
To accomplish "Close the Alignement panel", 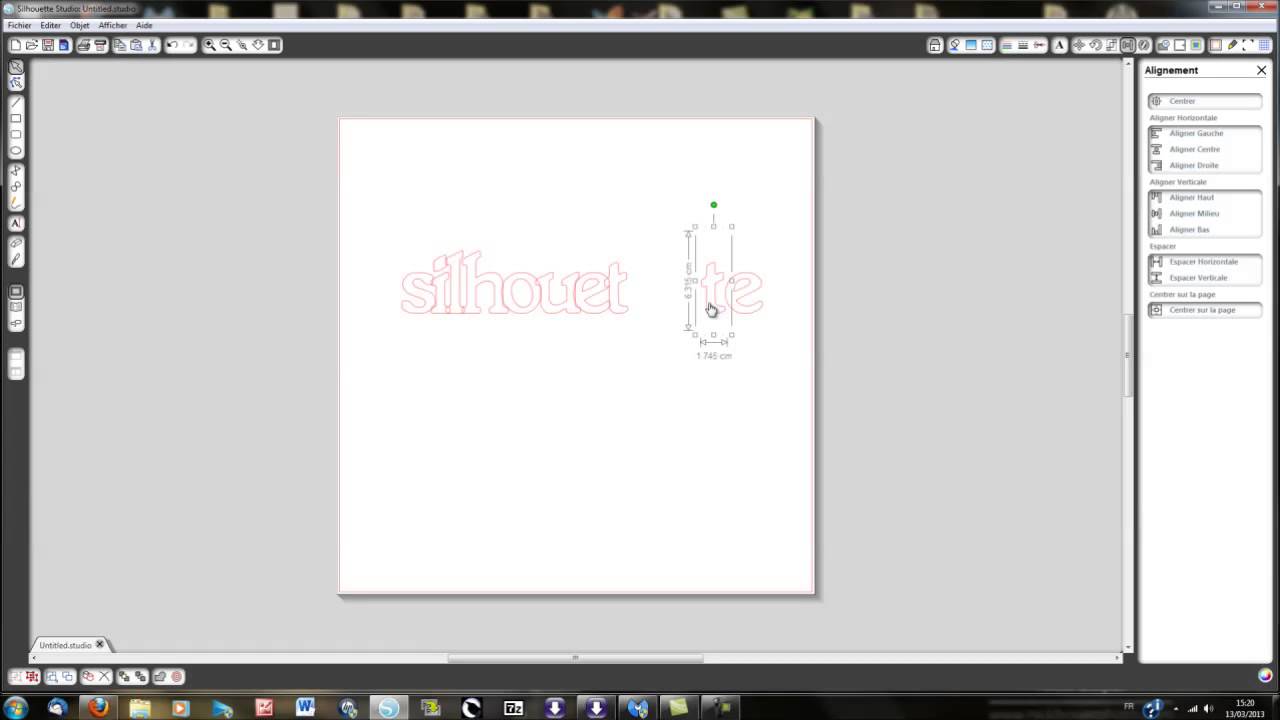I will (x=1261, y=70).
